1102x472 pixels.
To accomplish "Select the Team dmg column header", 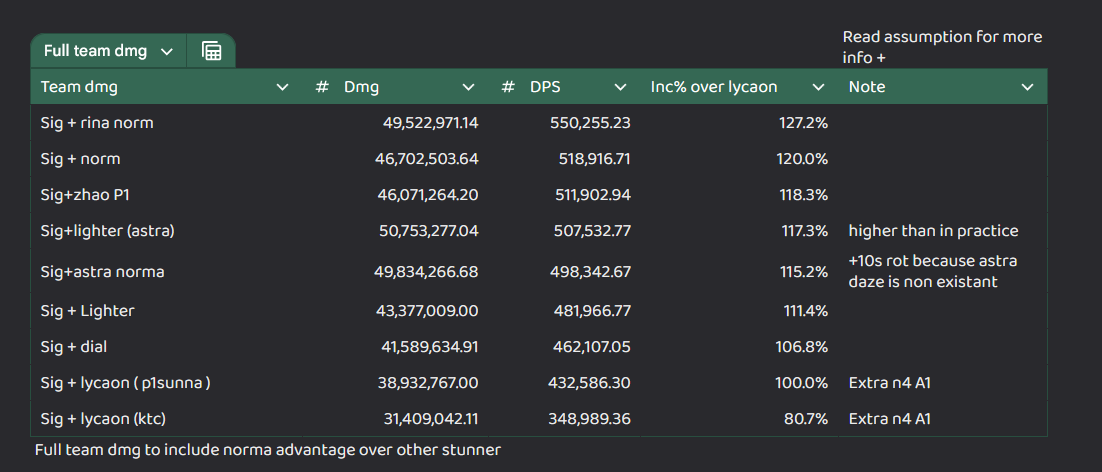I will (79, 87).
